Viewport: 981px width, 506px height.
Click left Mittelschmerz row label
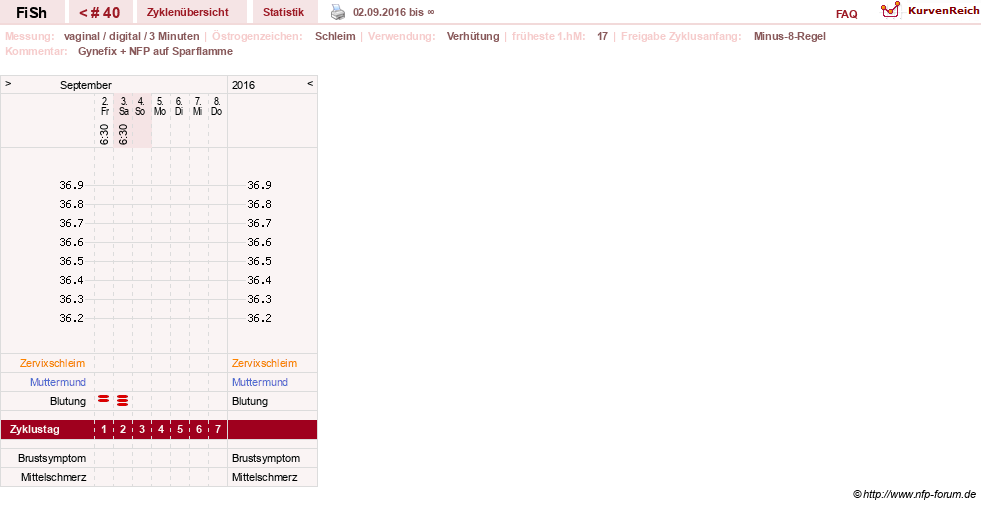(53, 477)
